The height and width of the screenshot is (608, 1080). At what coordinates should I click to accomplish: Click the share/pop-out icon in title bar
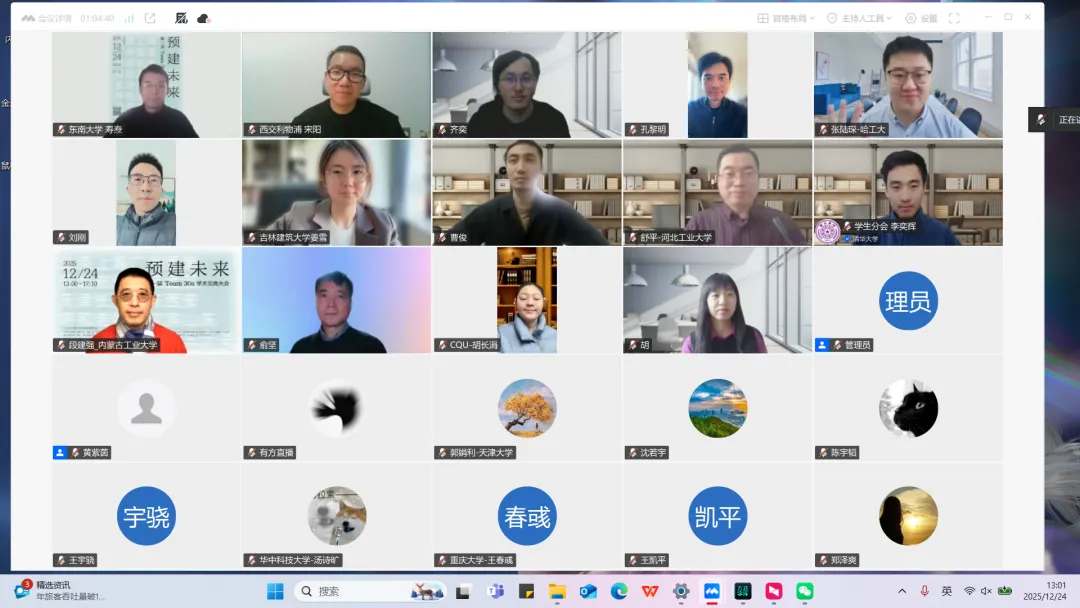pyautogui.click(x=150, y=18)
